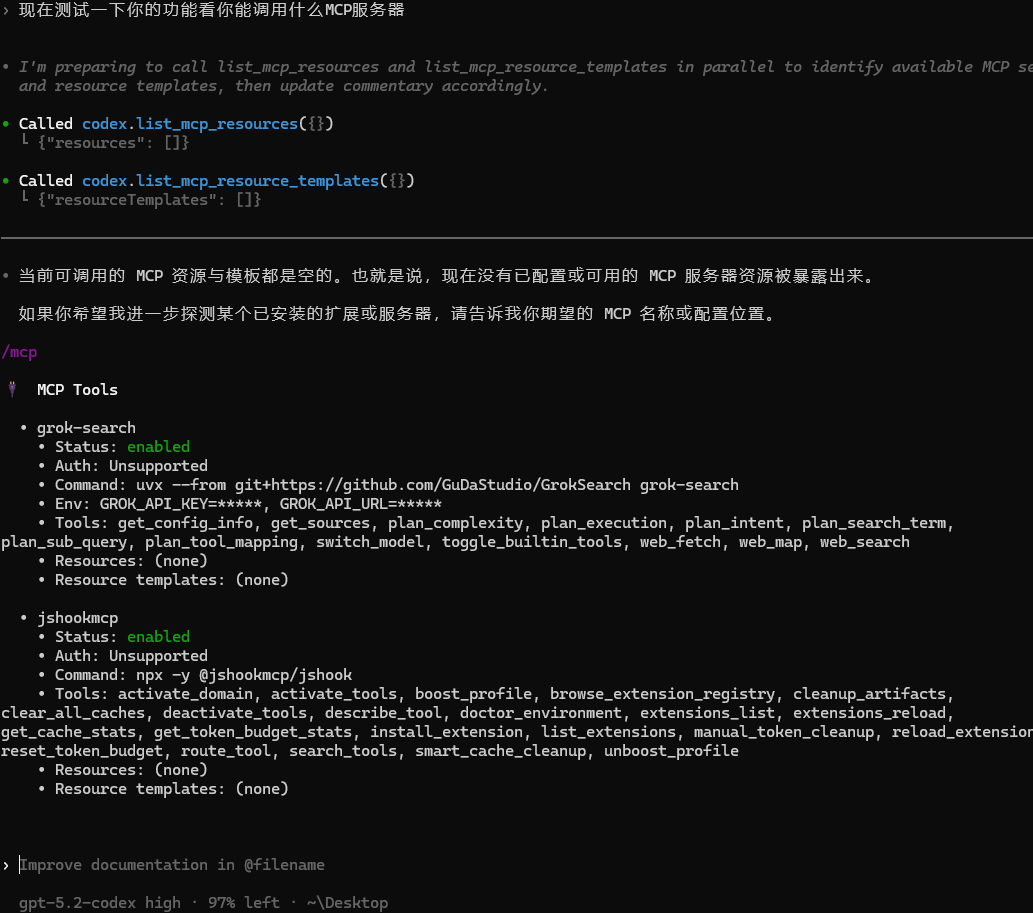The width and height of the screenshot is (1033, 913).
Task: Click the browse_extension_registry tool name
Action: pos(662,694)
